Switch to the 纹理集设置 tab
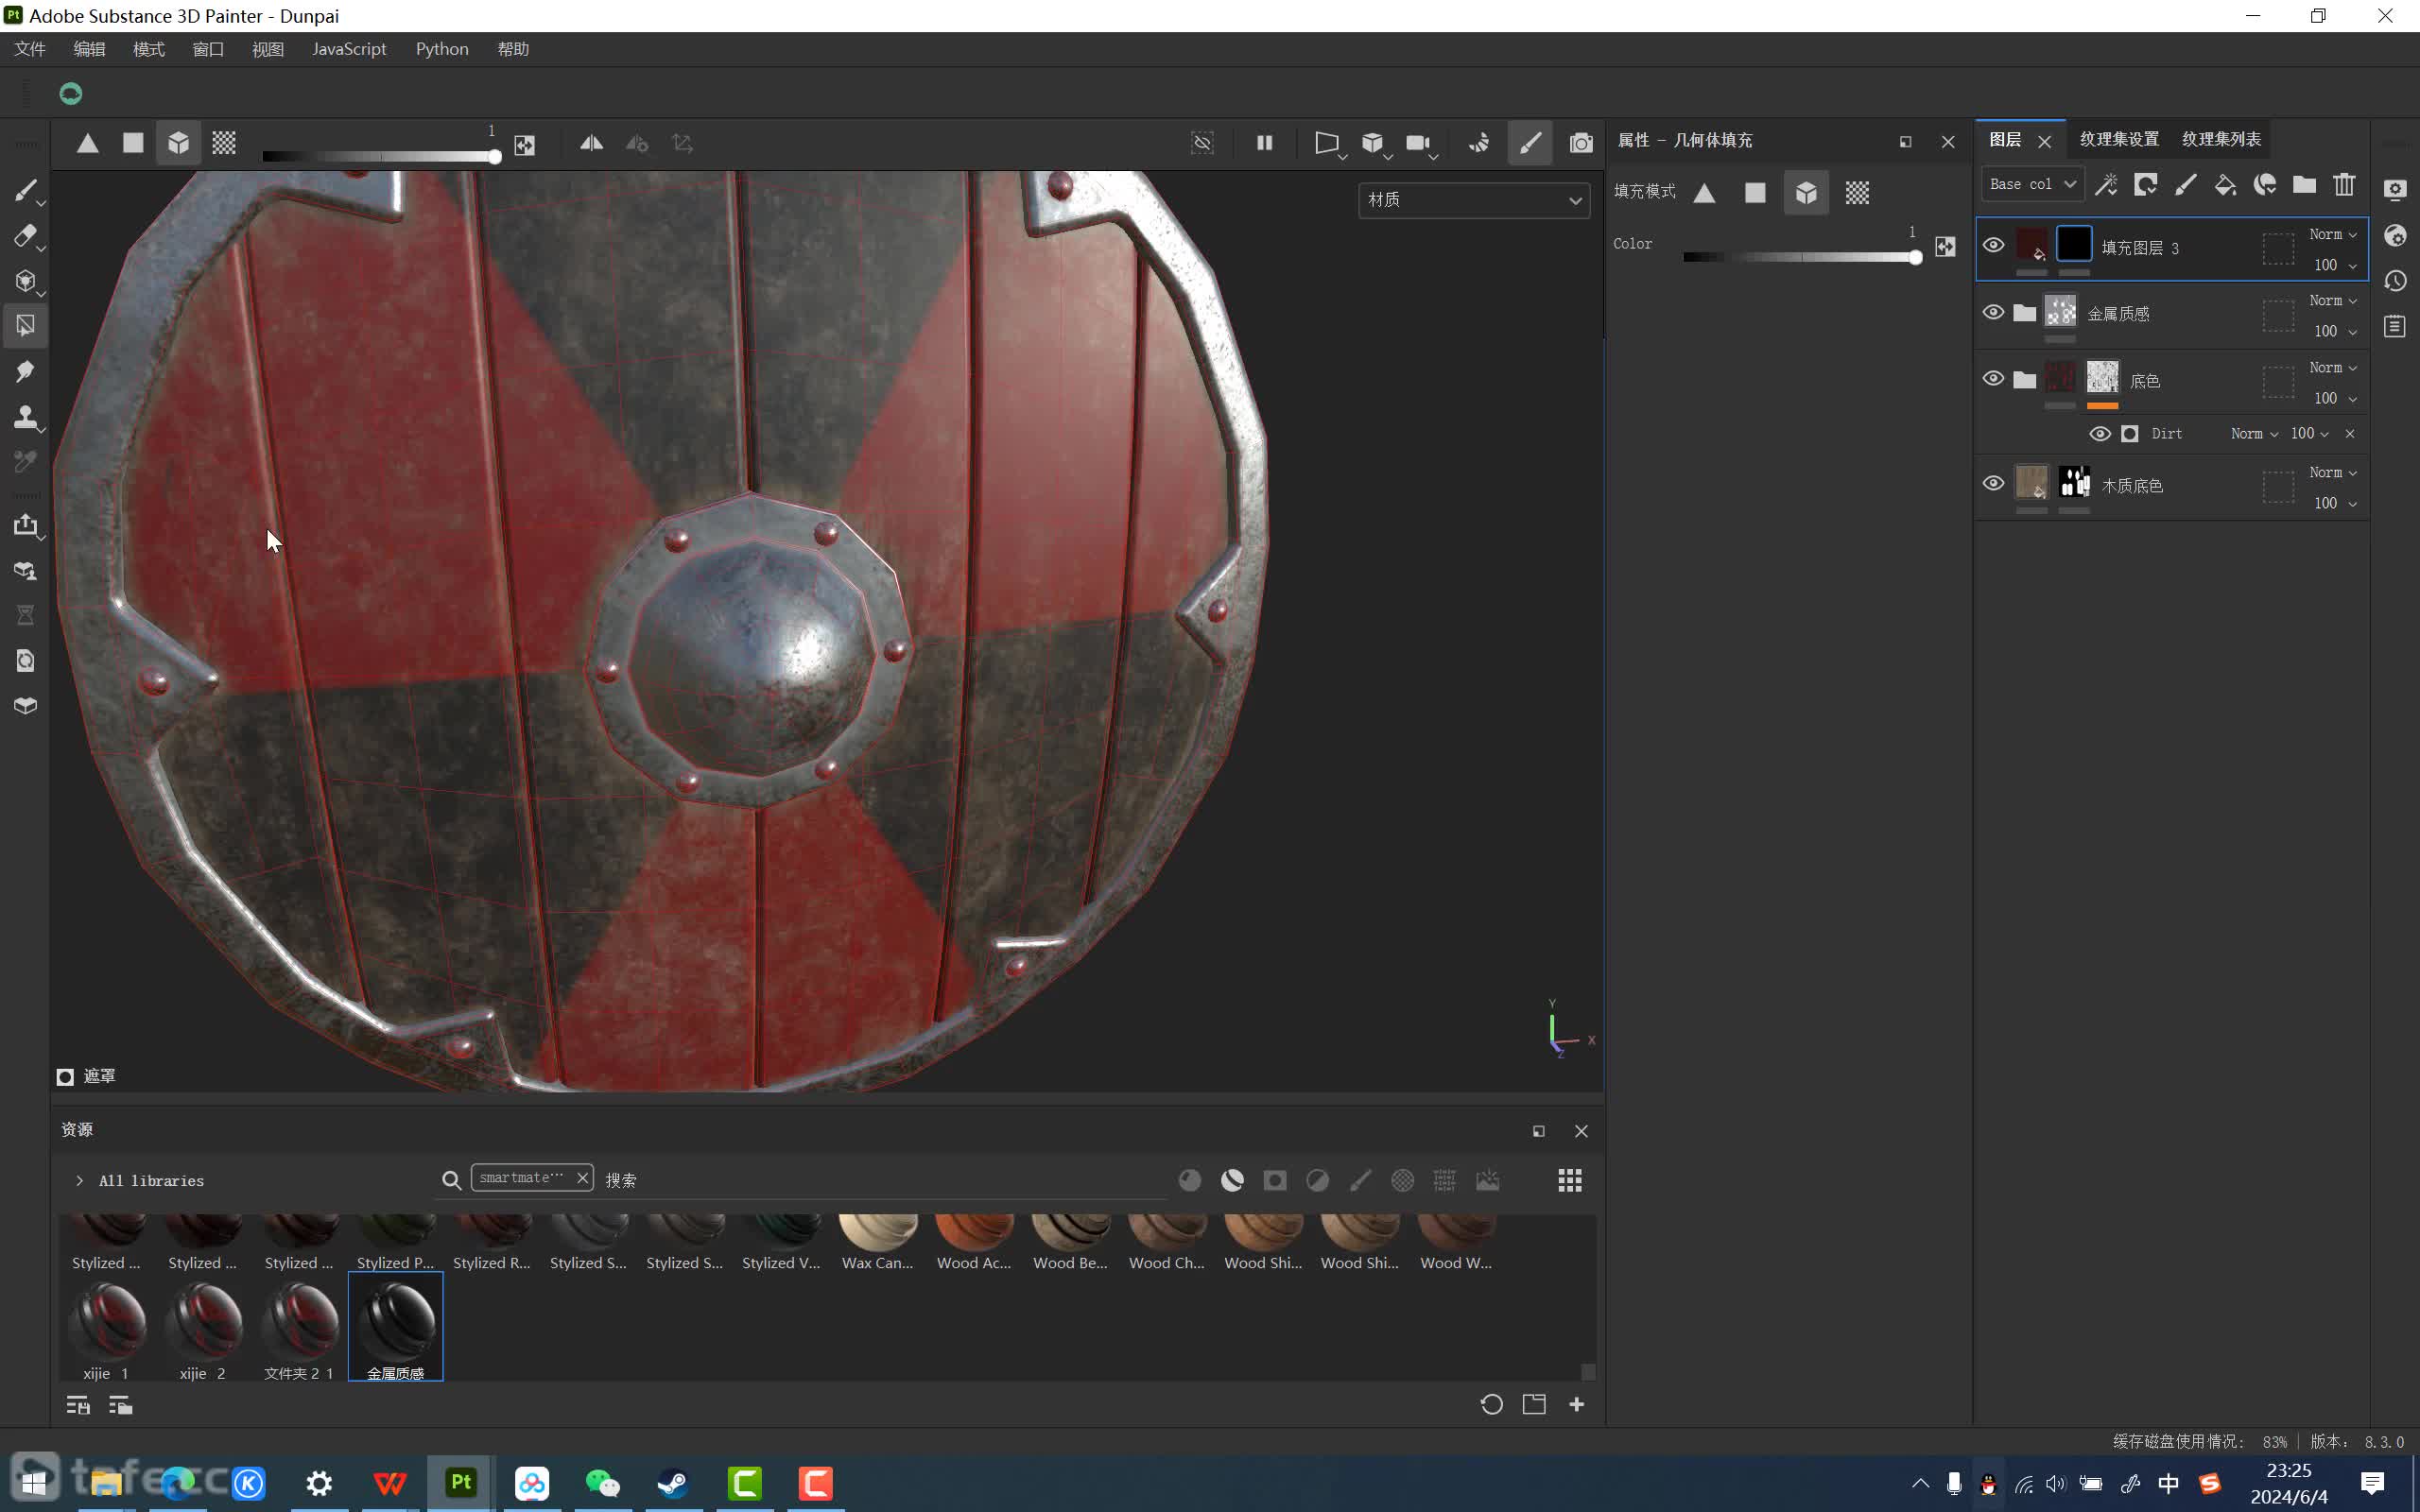Image resolution: width=2420 pixels, height=1512 pixels. coord(2119,139)
